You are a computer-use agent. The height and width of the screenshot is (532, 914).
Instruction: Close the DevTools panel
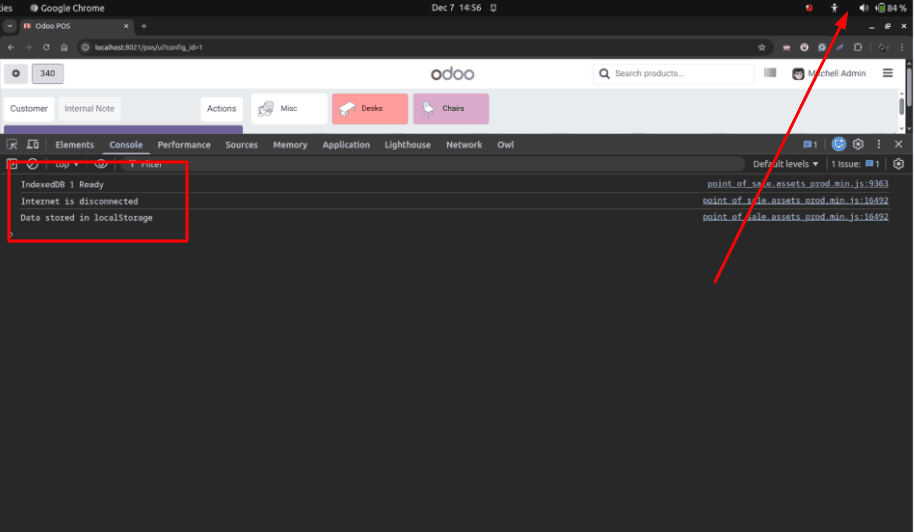(x=898, y=144)
